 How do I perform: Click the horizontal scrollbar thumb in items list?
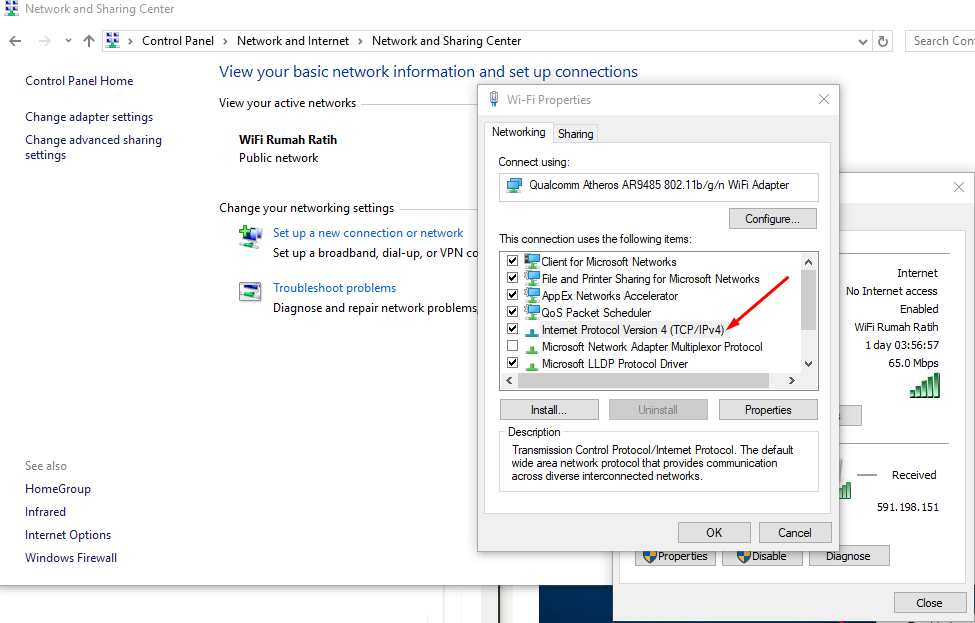644,381
